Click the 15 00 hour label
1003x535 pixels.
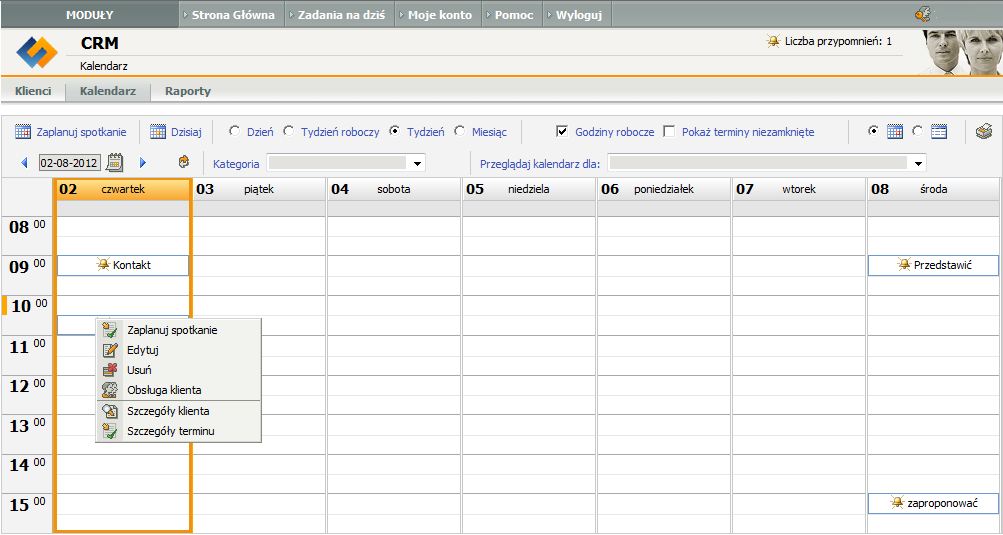pos(28,505)
